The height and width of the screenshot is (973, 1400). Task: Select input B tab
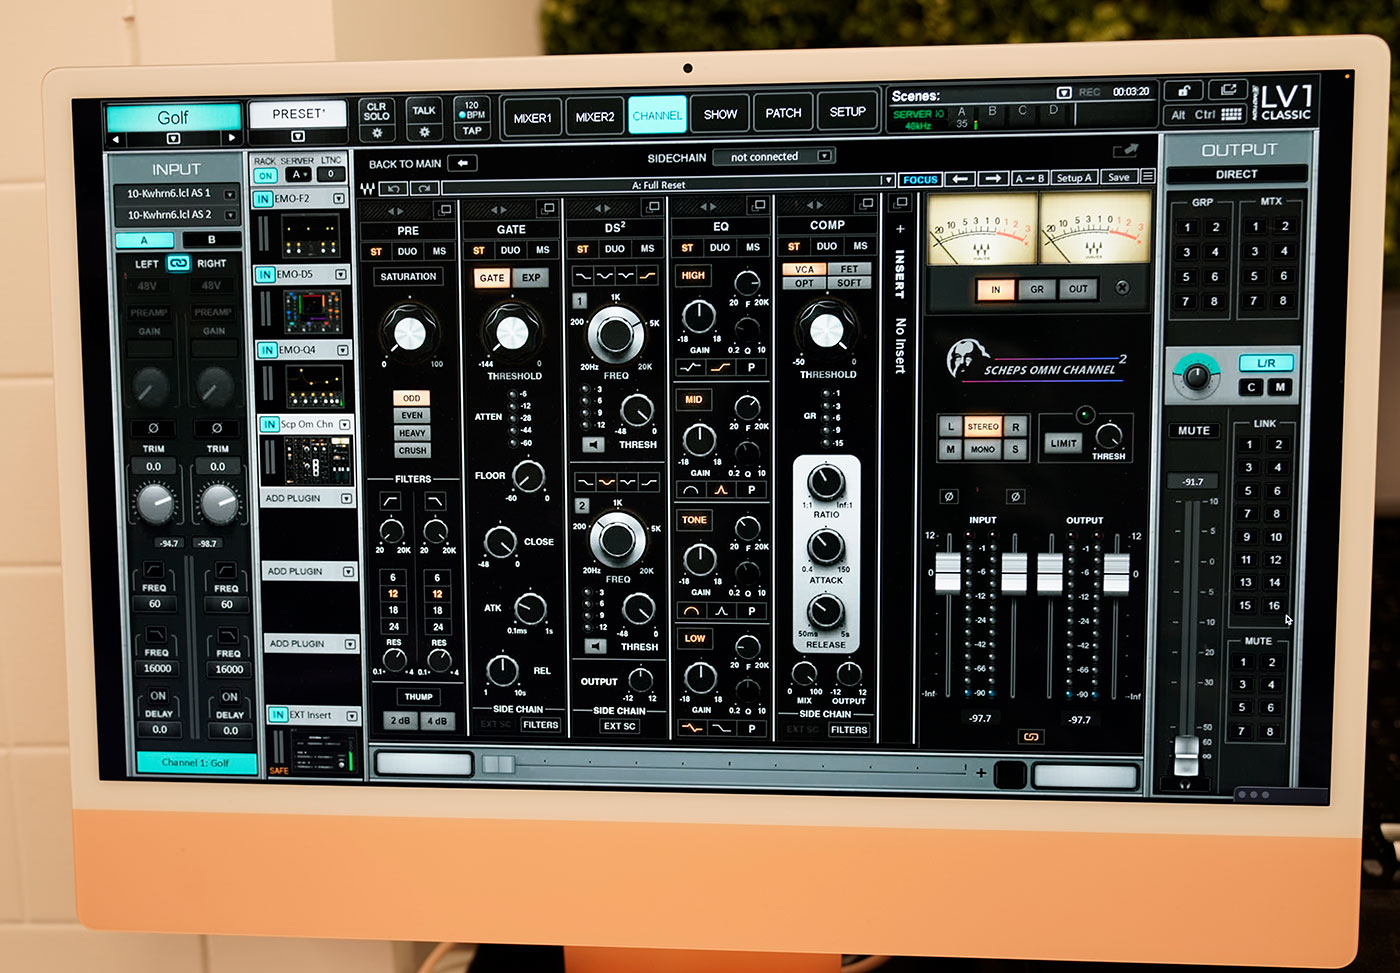pos(211,240)
